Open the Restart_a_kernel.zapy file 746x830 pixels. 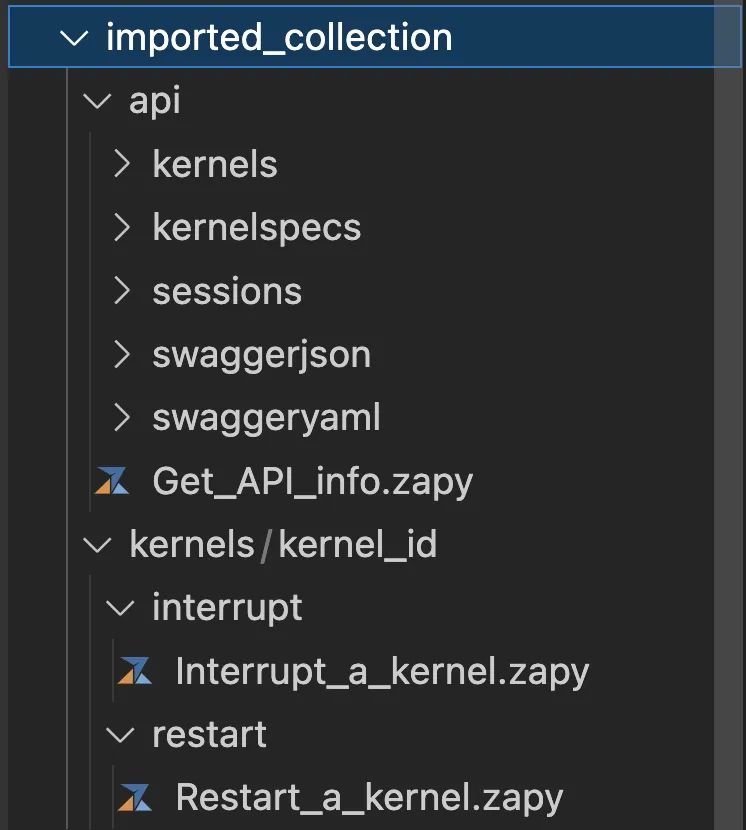click(x=369, y=797)
